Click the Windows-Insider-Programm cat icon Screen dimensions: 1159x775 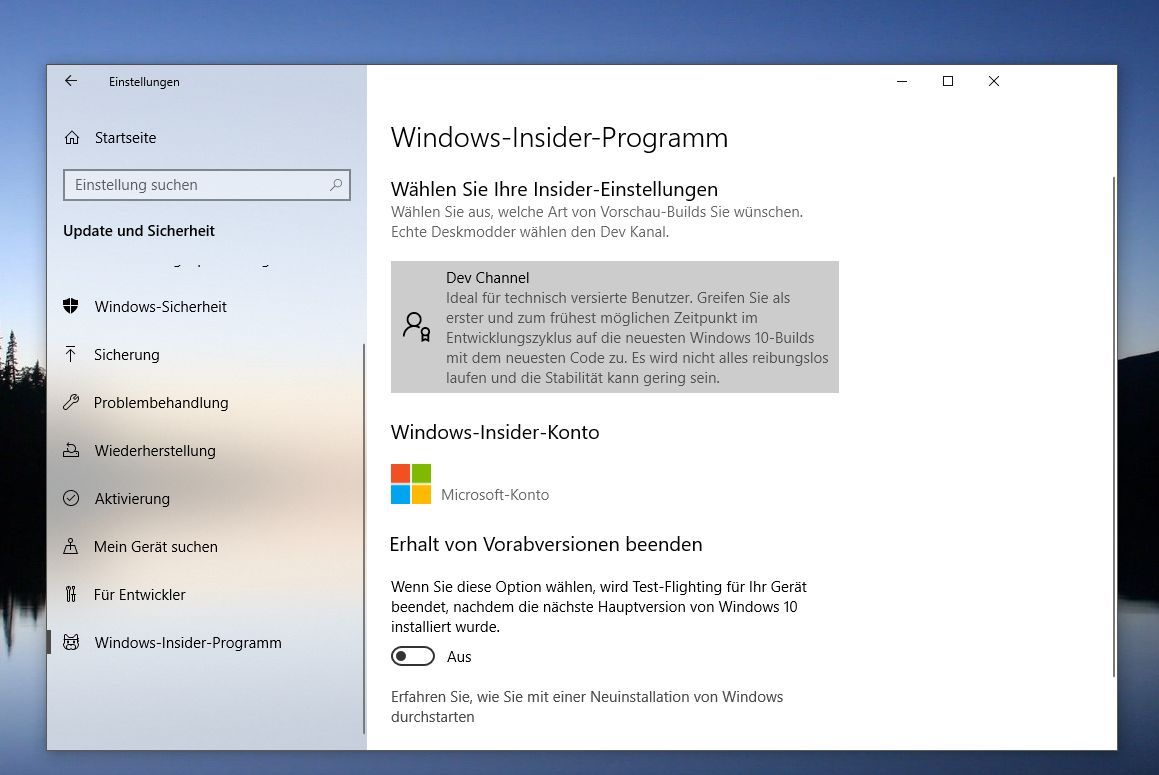pyautogui.click(x=71, y=643)
